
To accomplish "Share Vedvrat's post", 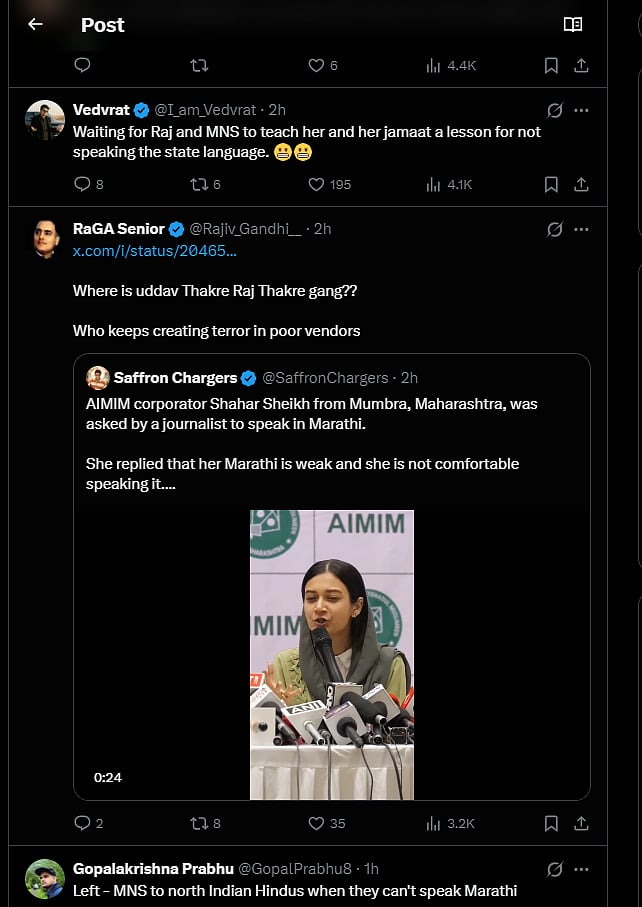I will [x=581, y=184].
